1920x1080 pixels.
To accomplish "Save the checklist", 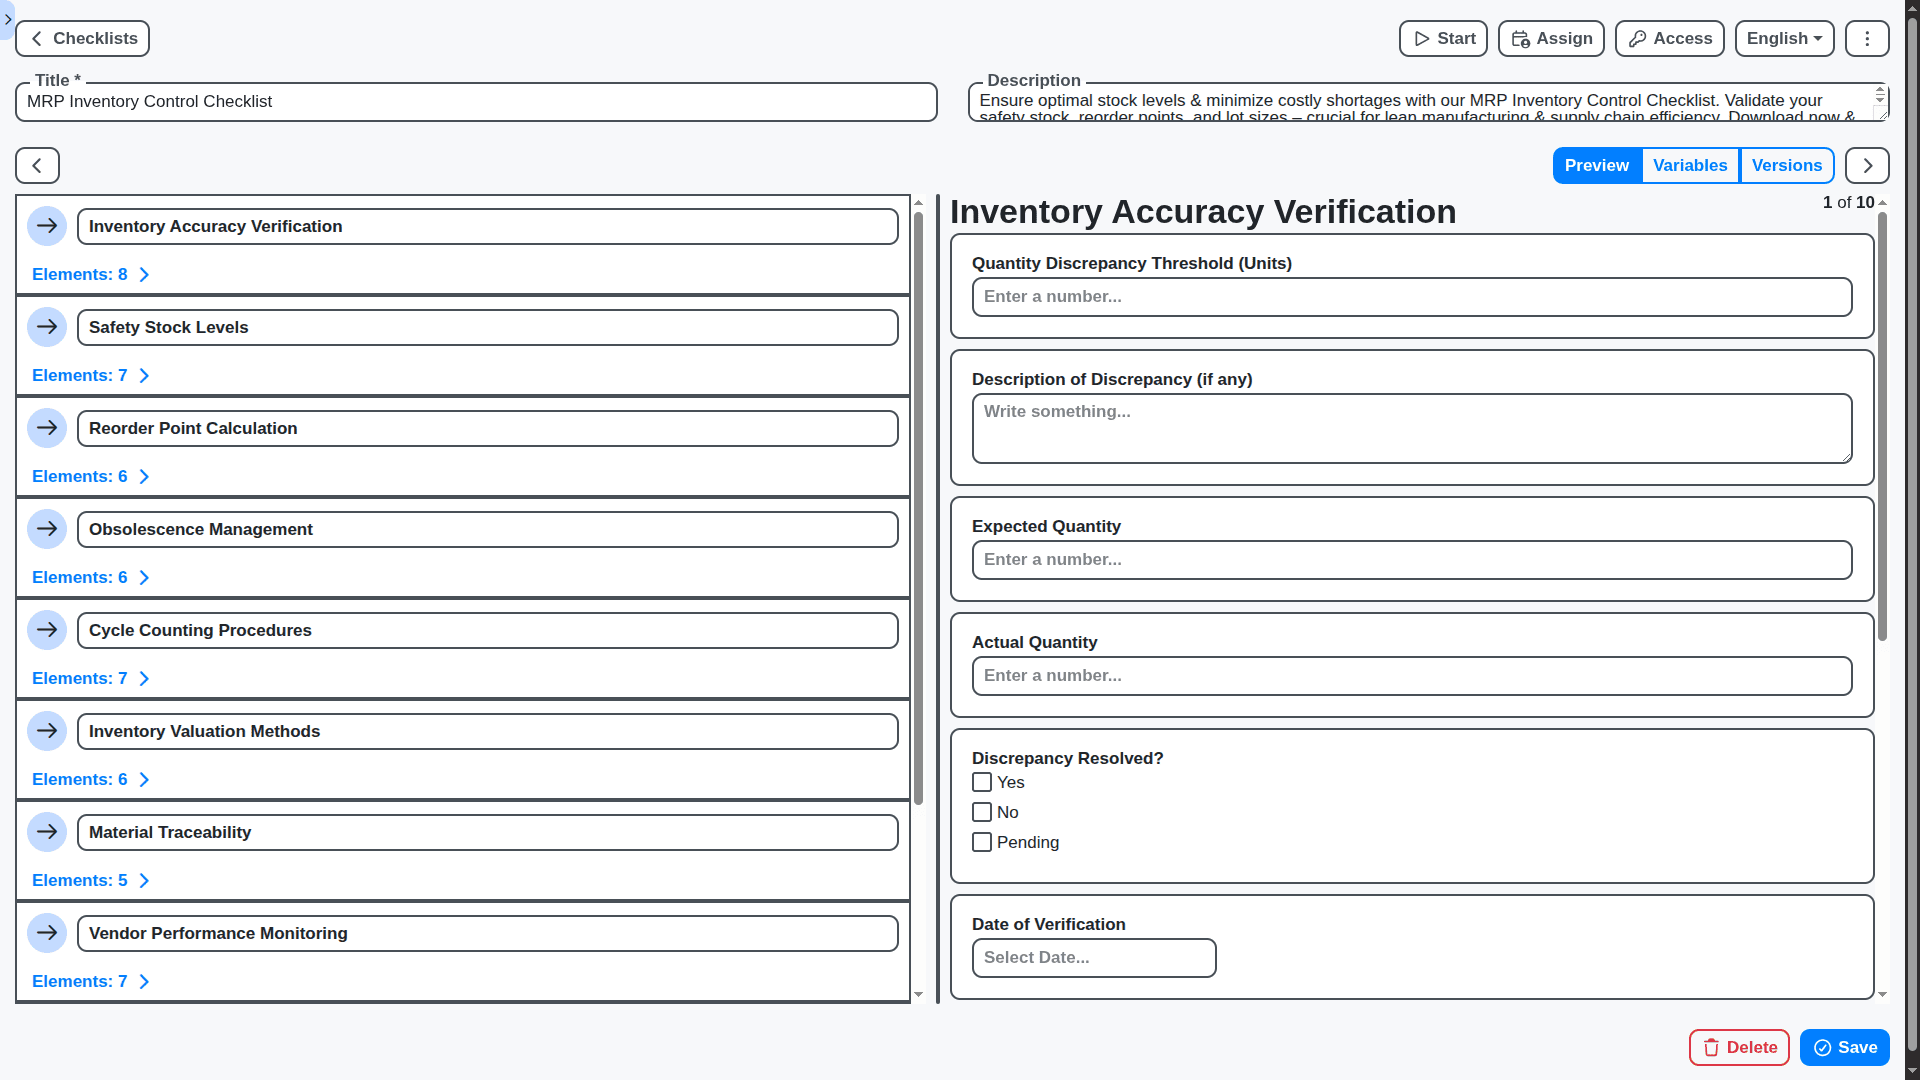I will tap(1844, 1047).
